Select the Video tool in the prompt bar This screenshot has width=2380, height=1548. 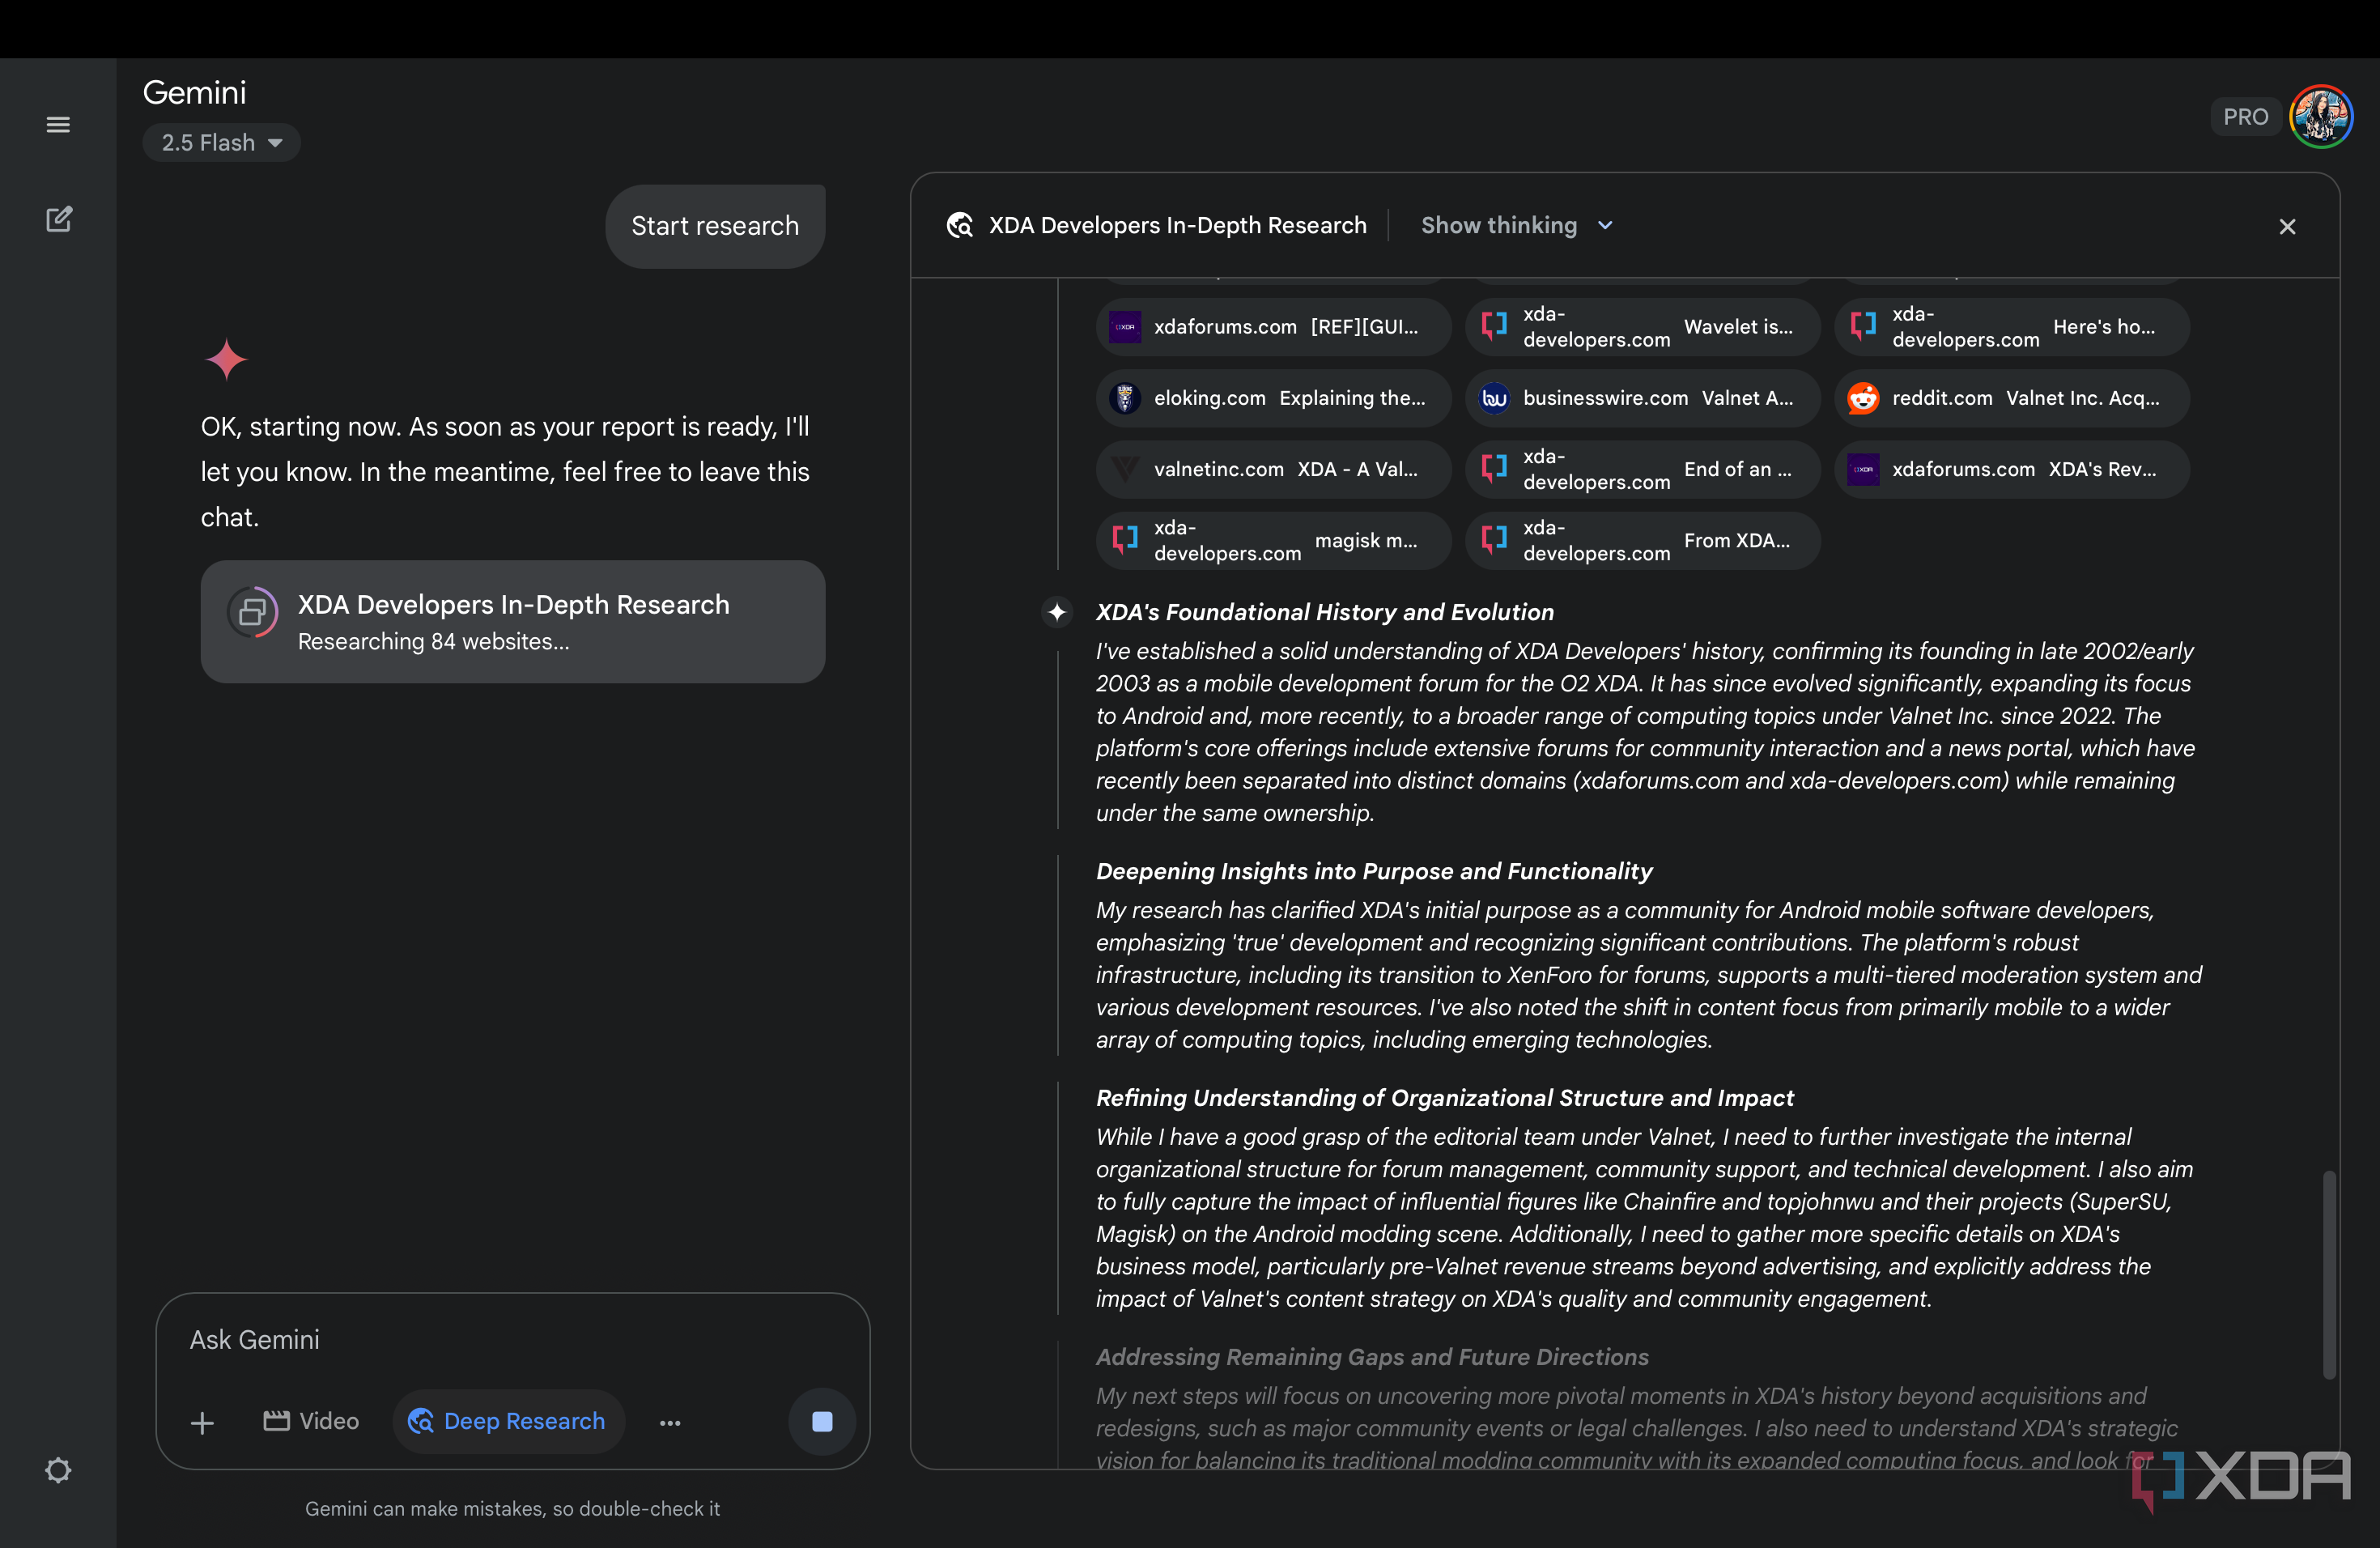pyautogui.click(x=310, y=1421)
